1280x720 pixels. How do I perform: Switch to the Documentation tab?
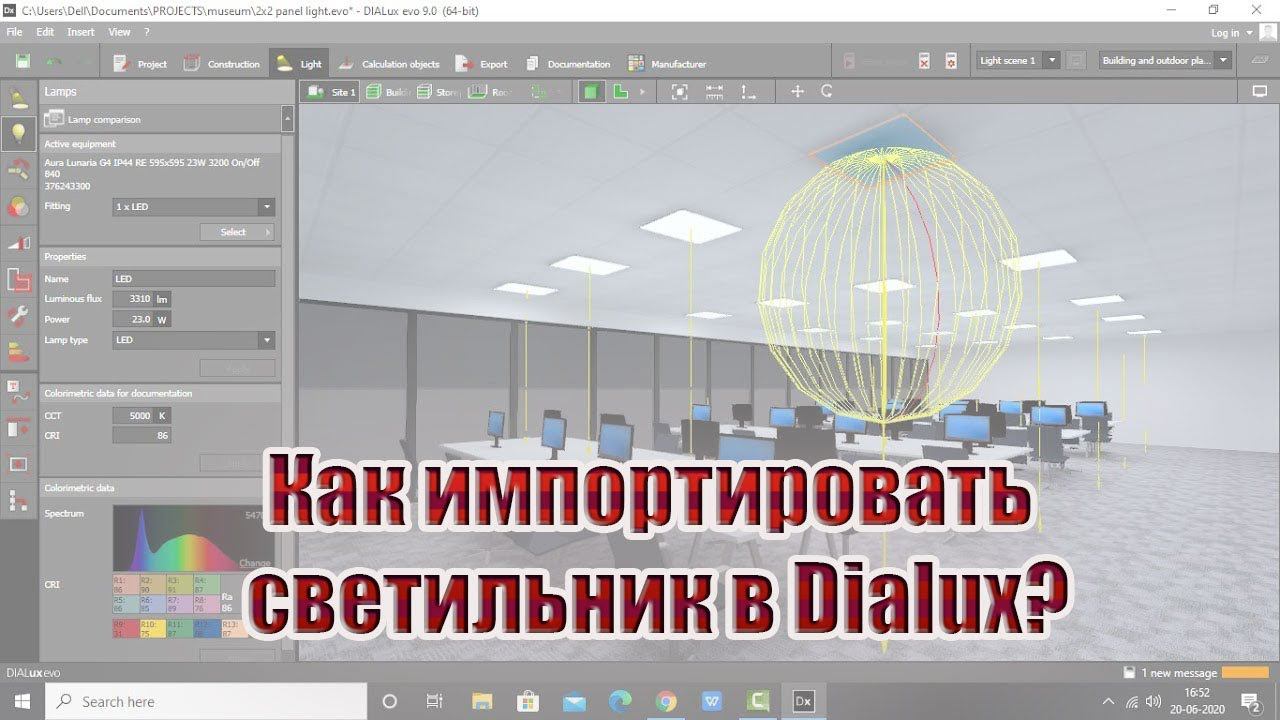pos(567,63)
